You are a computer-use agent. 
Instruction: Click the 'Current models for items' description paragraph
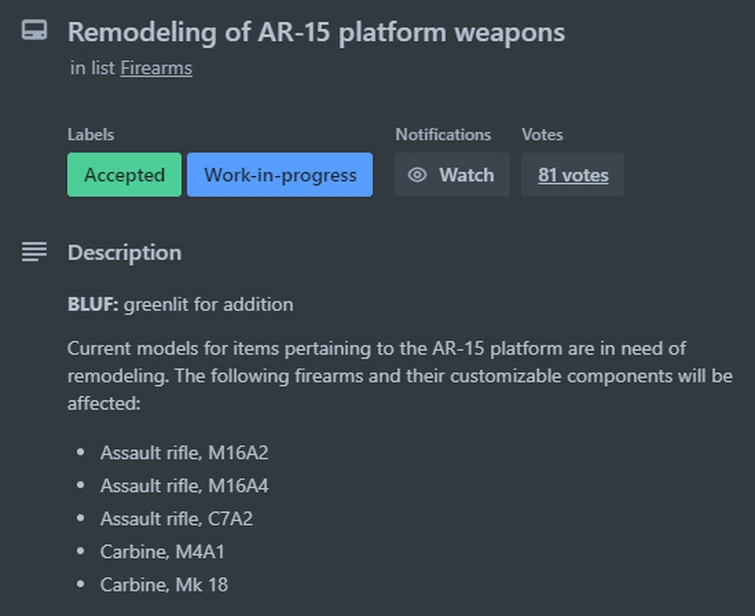399,377
